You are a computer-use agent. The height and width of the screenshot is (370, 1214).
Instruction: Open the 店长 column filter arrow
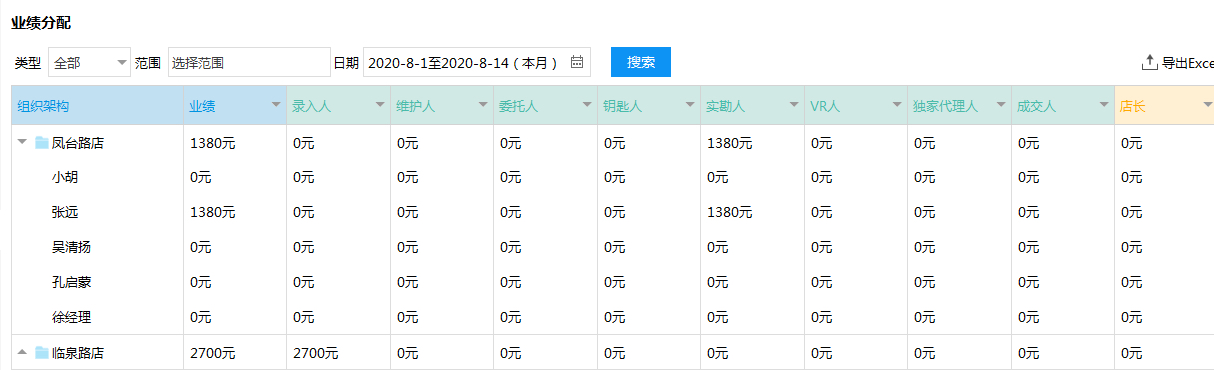(1207, 105)
